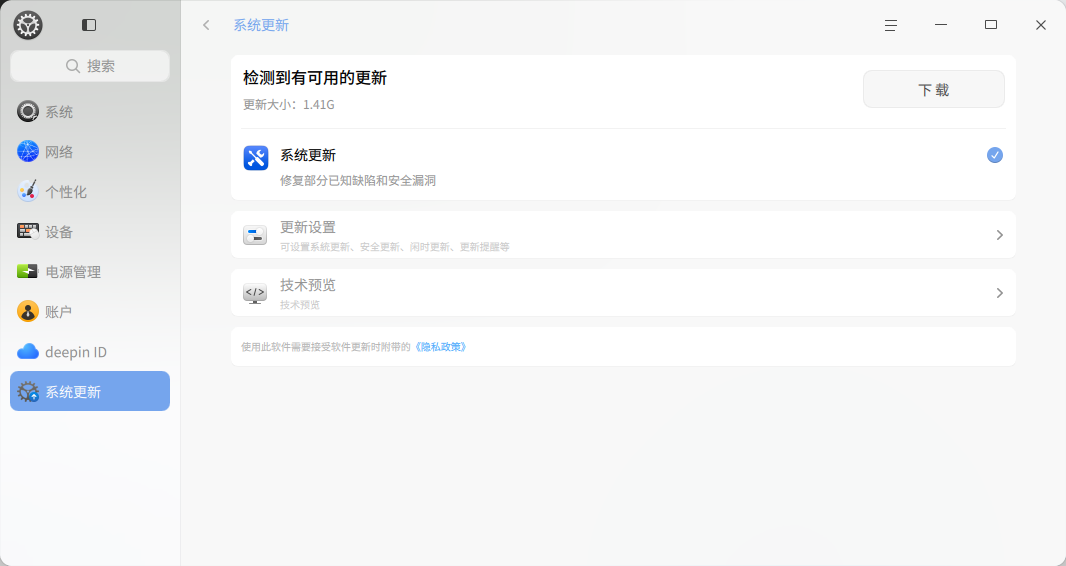Select deepin ID in the sidebar

pos(90,352)
